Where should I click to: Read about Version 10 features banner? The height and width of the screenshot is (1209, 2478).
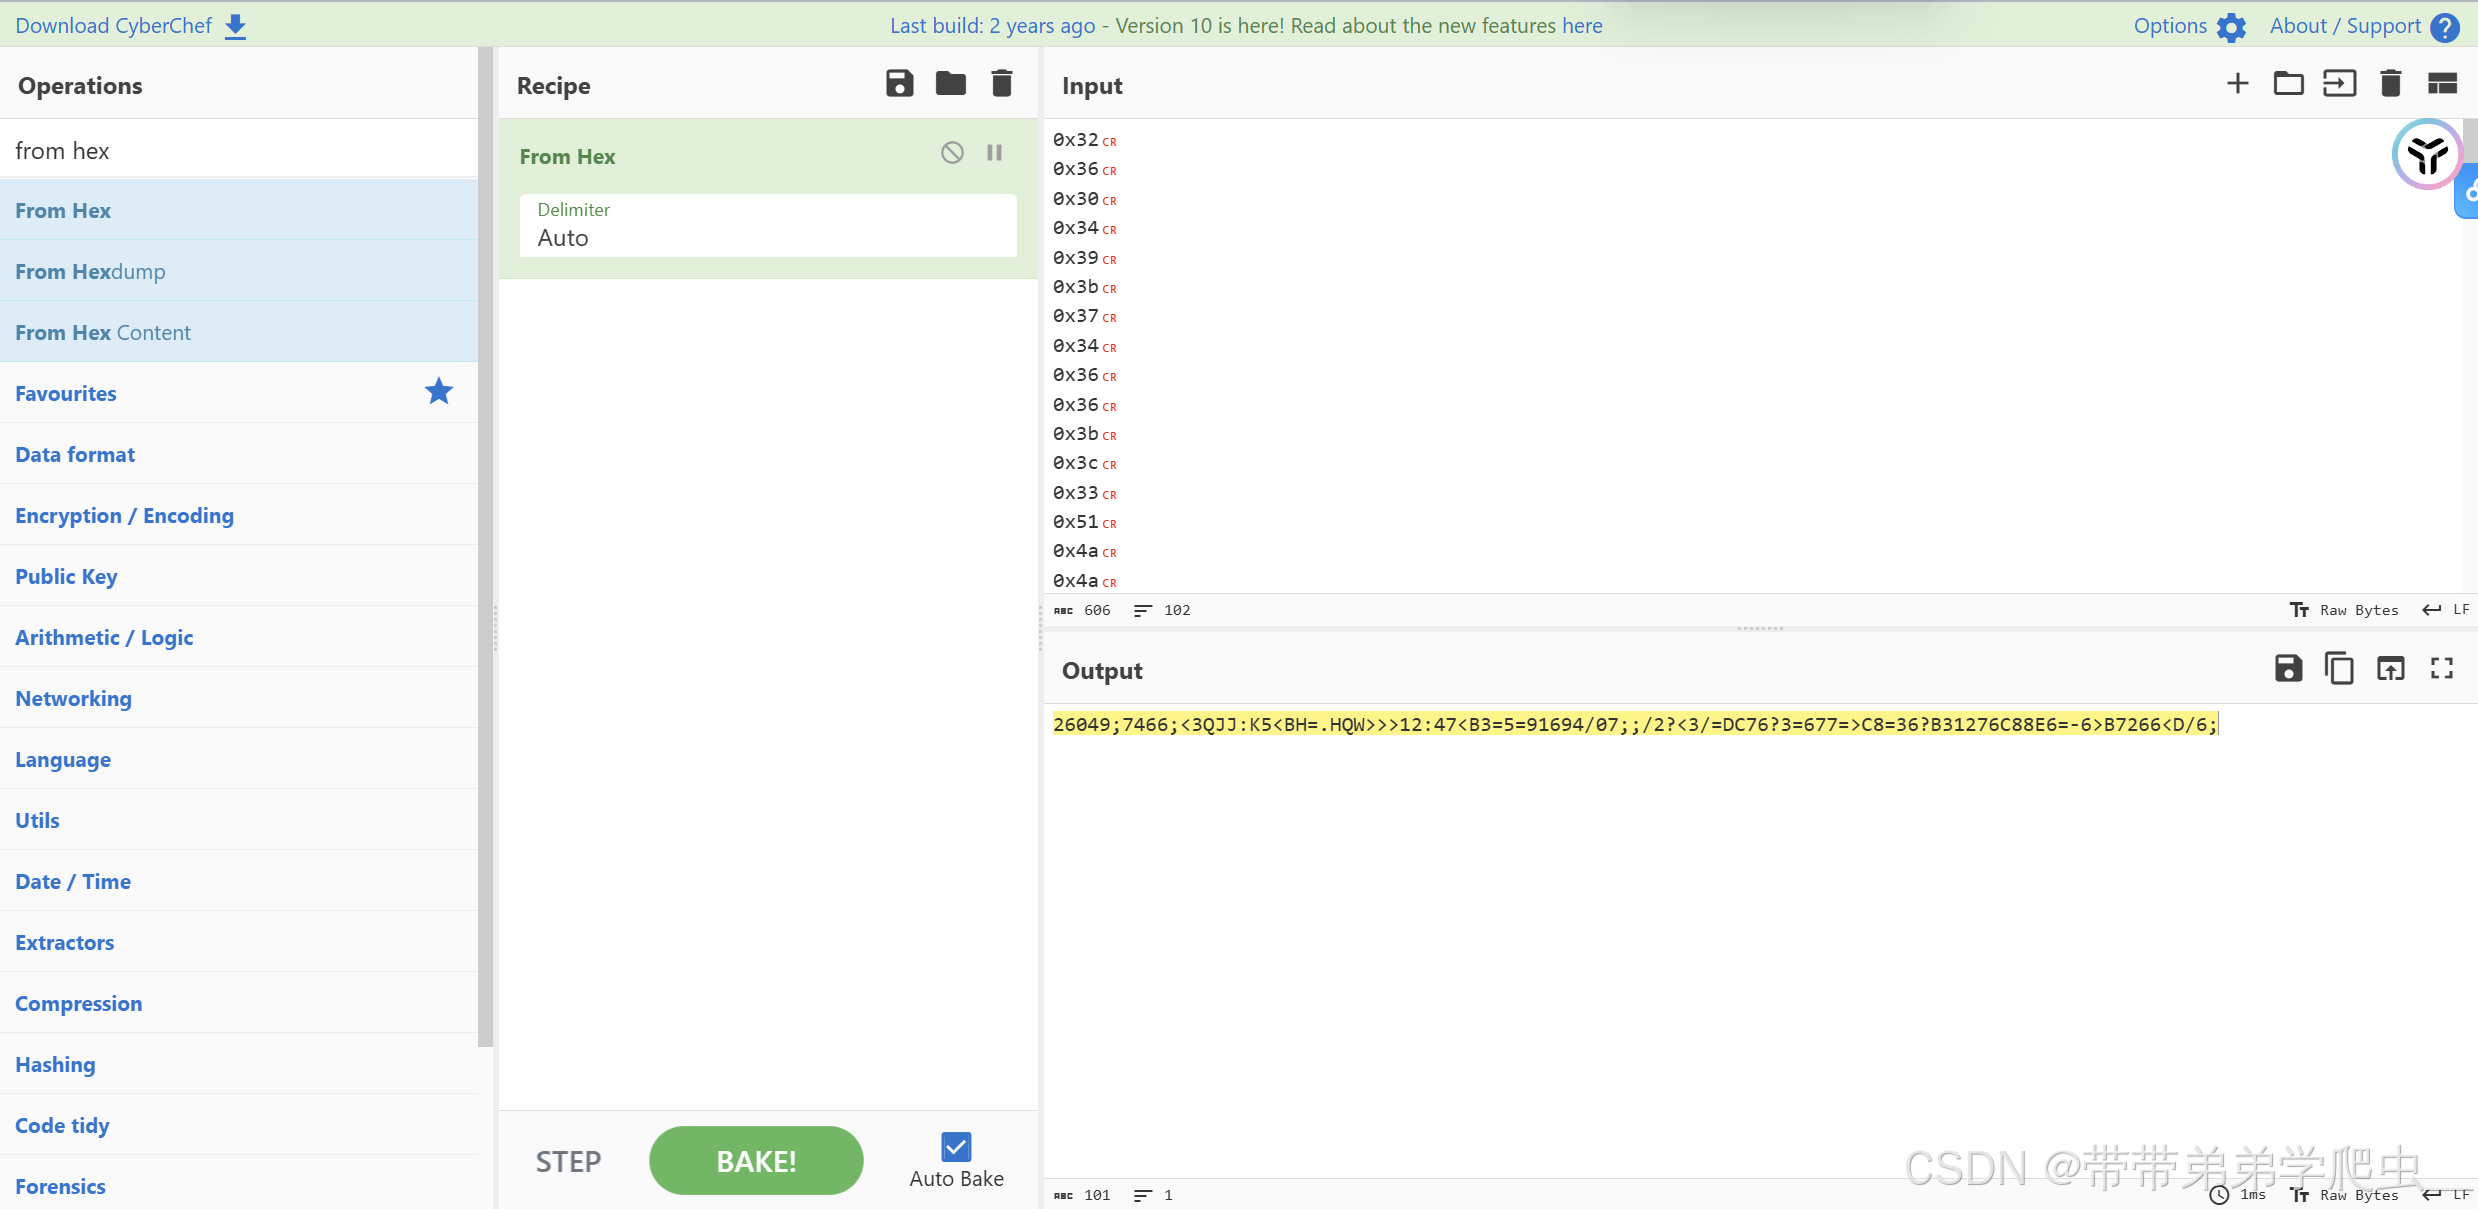(x=1358, y=26)
